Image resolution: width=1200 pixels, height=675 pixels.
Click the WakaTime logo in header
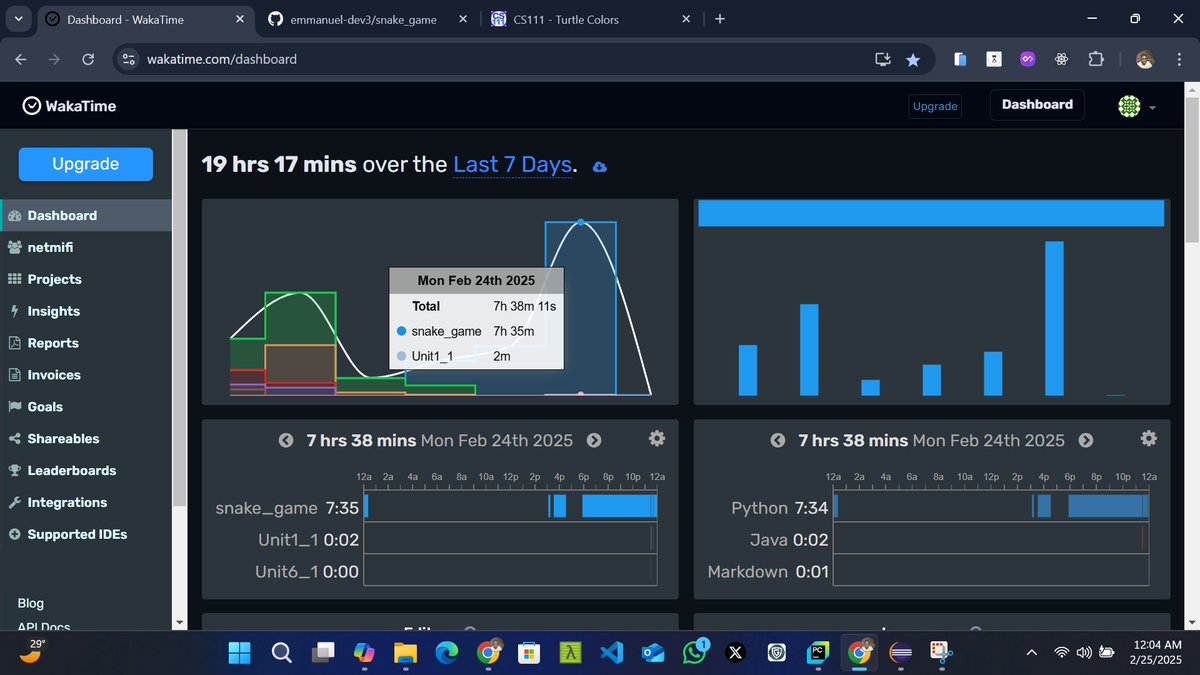pyautogui.click(x=69, y=105)
